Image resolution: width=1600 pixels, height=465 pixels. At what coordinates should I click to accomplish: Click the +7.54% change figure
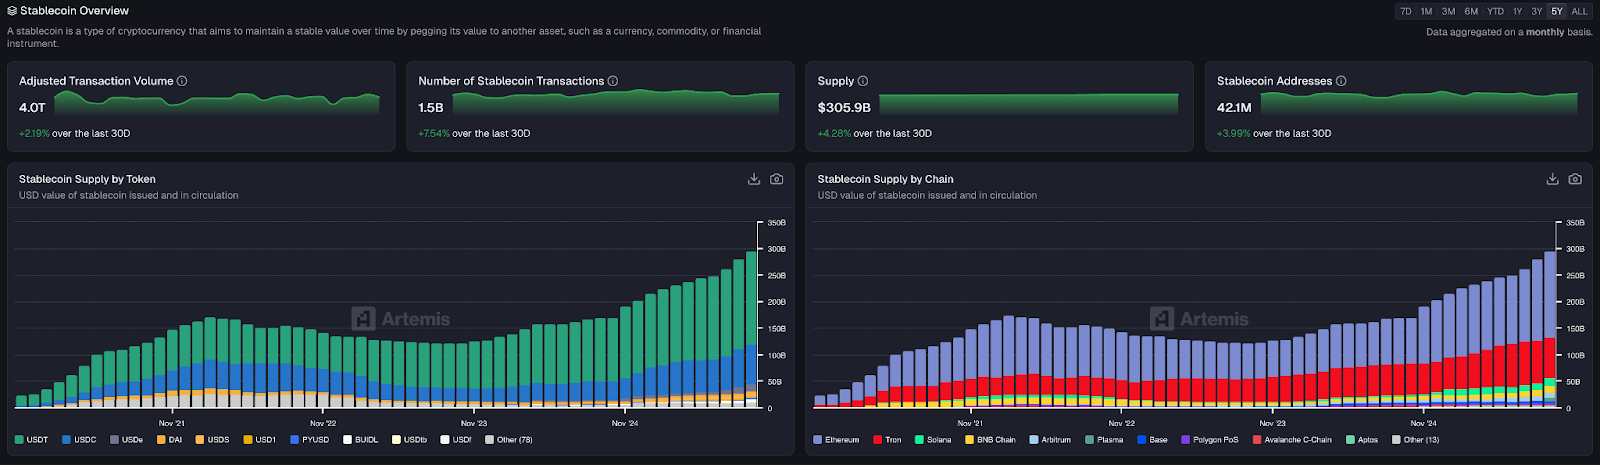[434, 133]
